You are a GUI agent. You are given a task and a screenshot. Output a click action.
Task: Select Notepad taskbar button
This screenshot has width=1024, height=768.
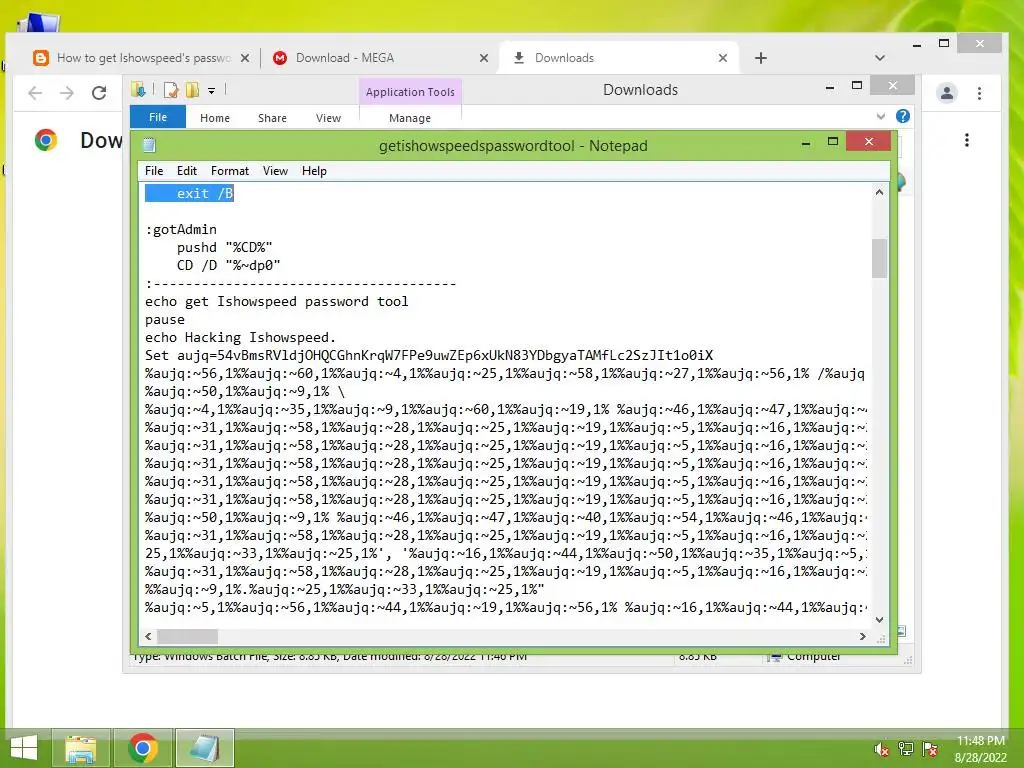click(204, 748)
